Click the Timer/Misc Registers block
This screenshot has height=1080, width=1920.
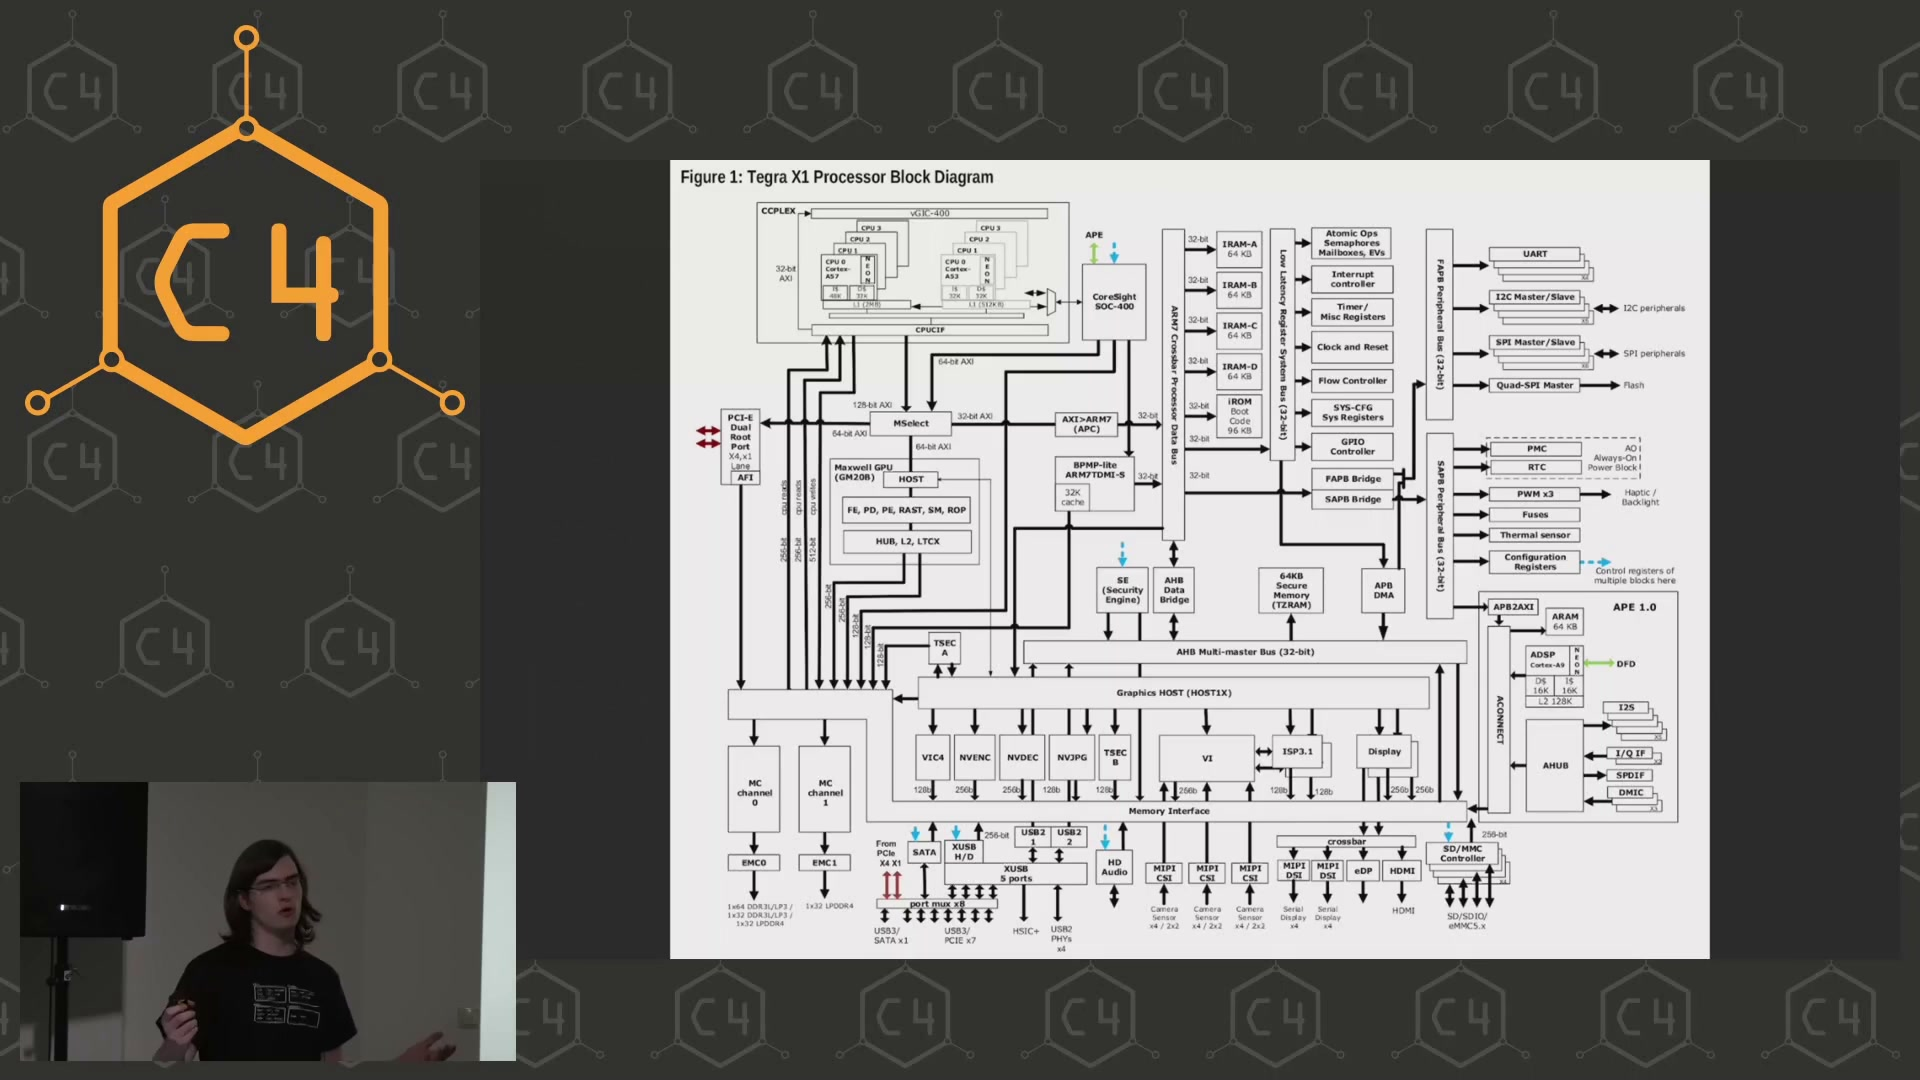[1351, 312]
